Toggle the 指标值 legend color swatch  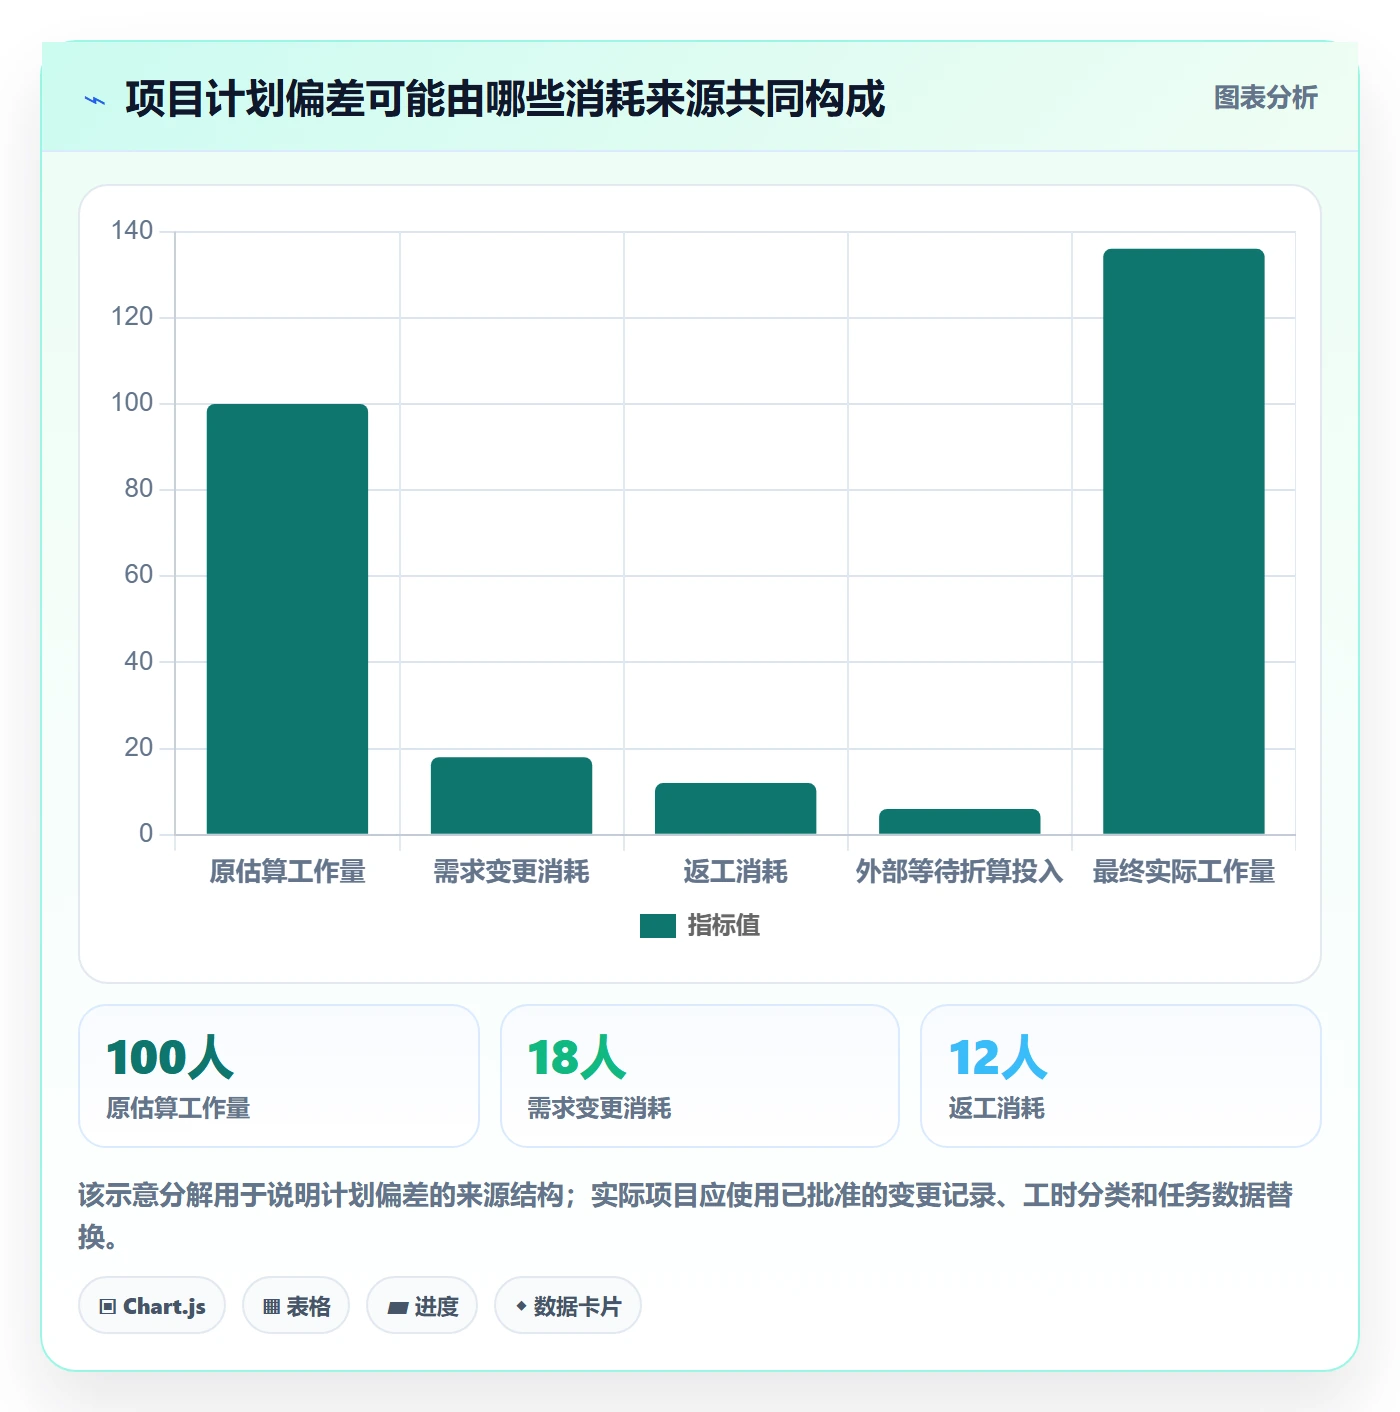coord(657,926)
